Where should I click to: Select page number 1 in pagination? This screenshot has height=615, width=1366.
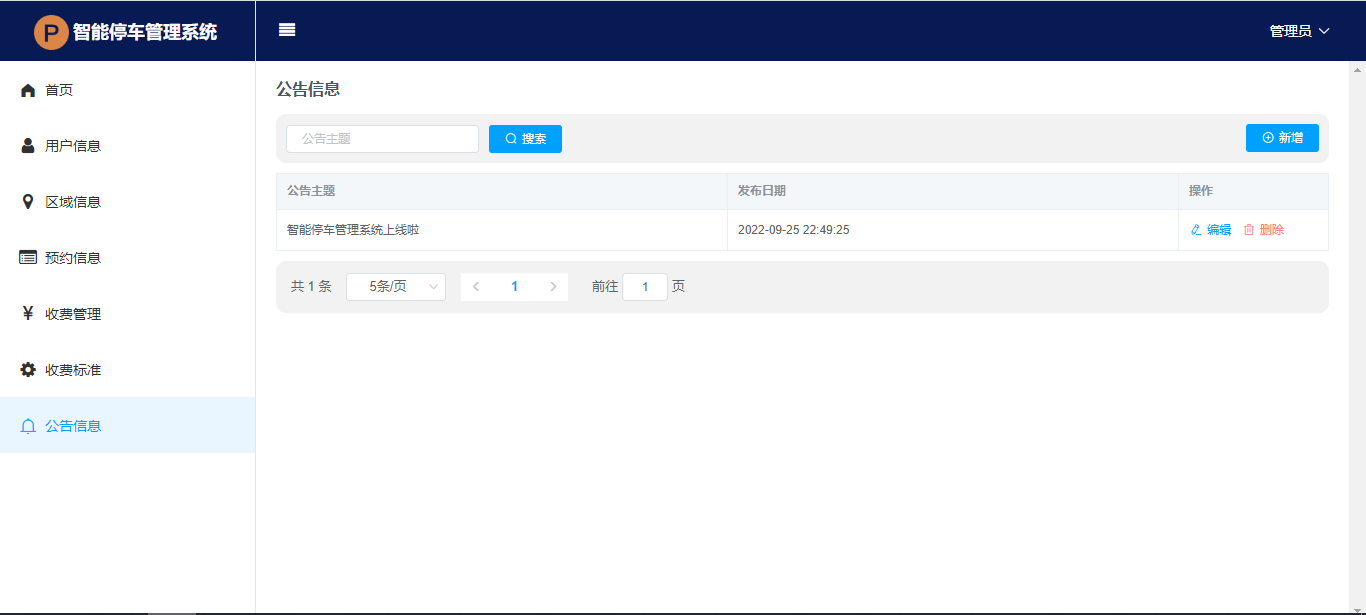(x=515, y=287)
